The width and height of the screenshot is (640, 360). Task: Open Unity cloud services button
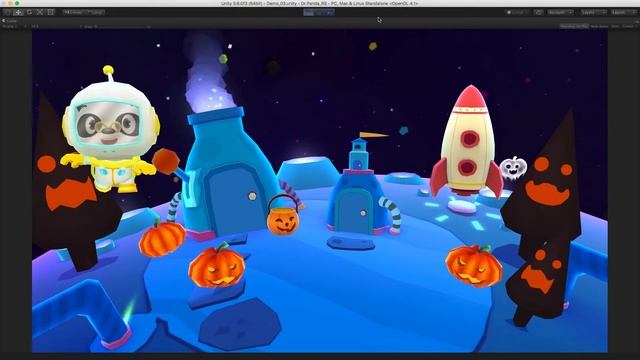tap(538, 12)
